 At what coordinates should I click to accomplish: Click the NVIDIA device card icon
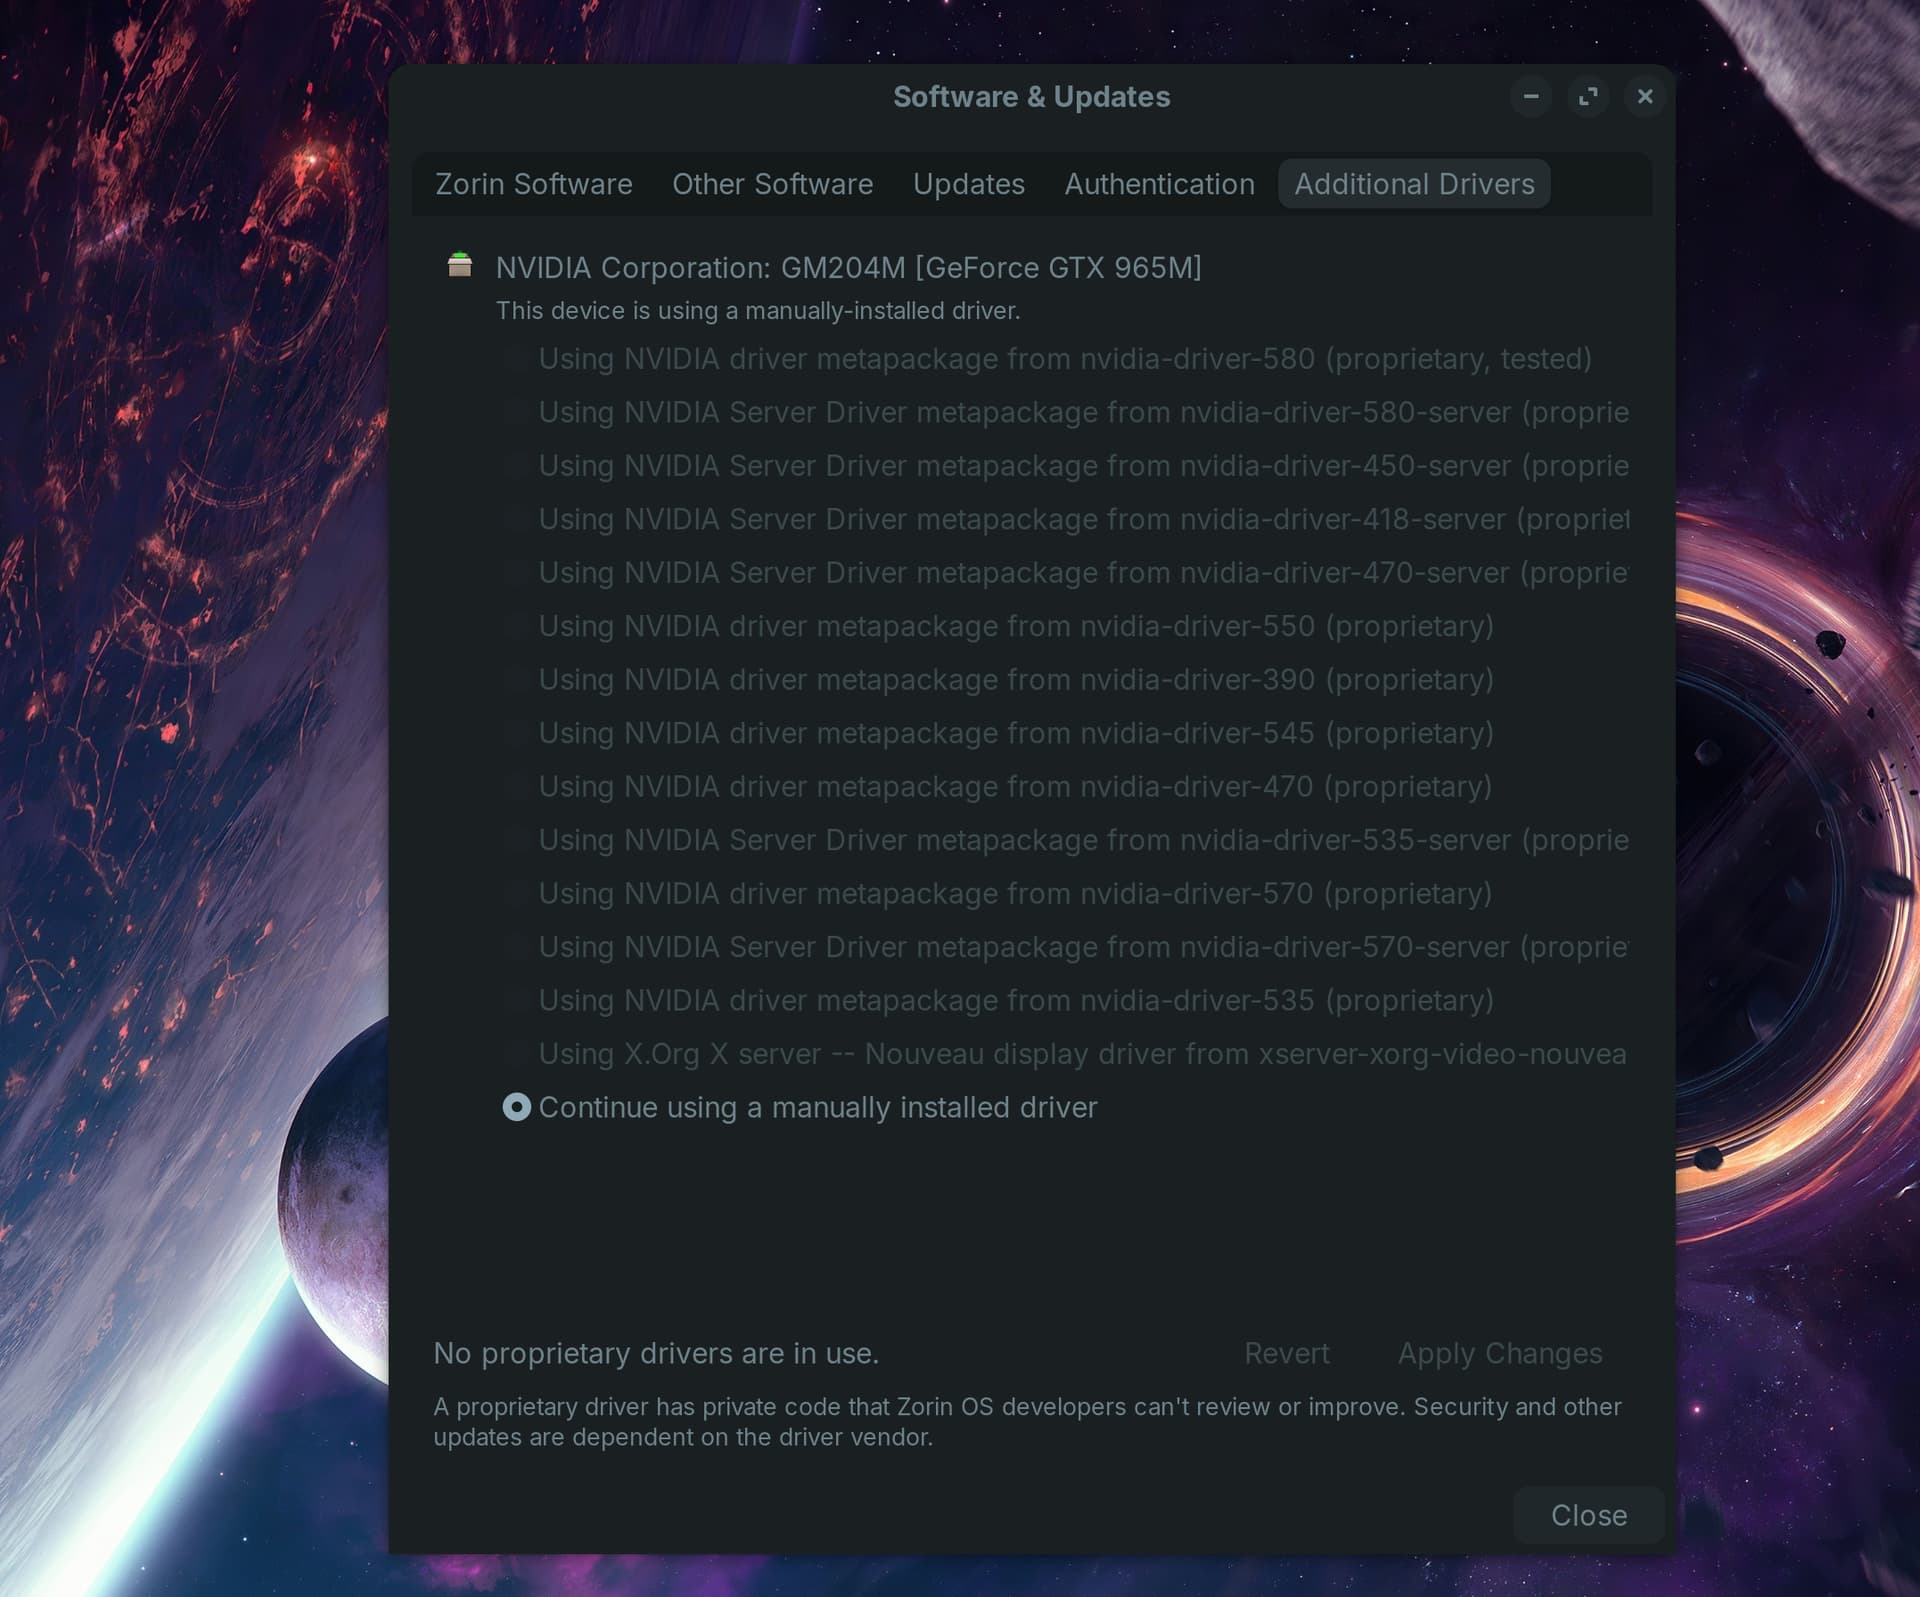tap(459, 265)
